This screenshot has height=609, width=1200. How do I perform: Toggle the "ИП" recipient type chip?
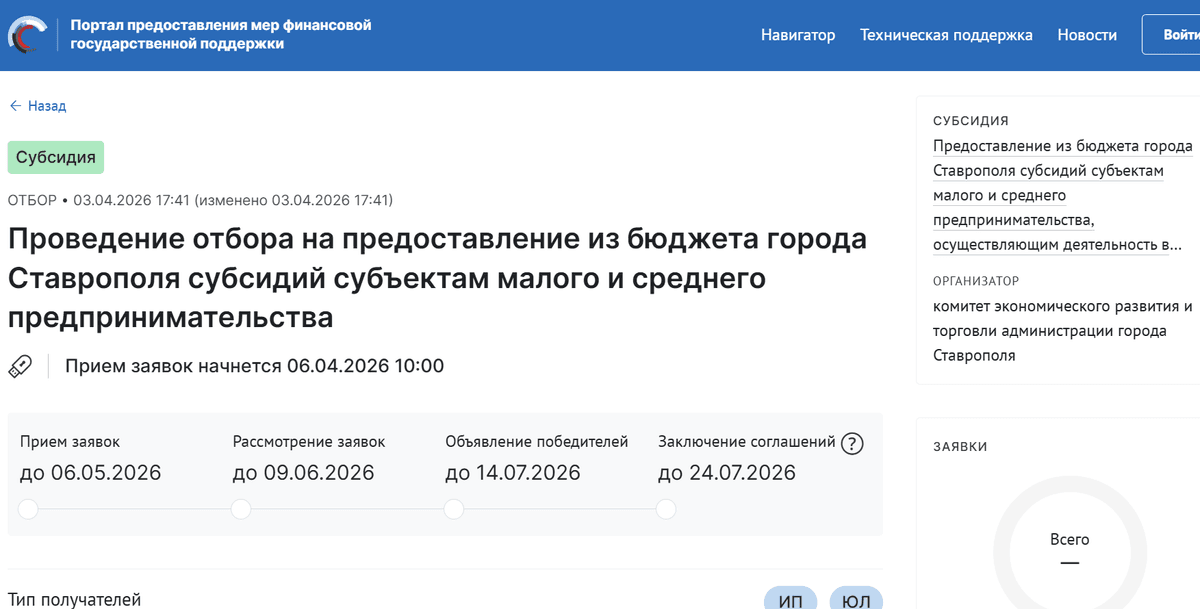[x=790, y=598]
